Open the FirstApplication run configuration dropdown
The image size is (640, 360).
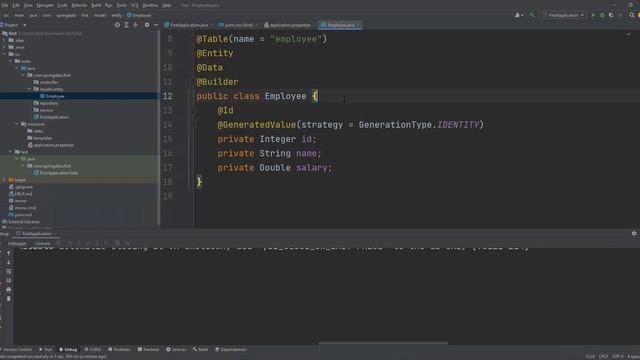coord(563,15)
